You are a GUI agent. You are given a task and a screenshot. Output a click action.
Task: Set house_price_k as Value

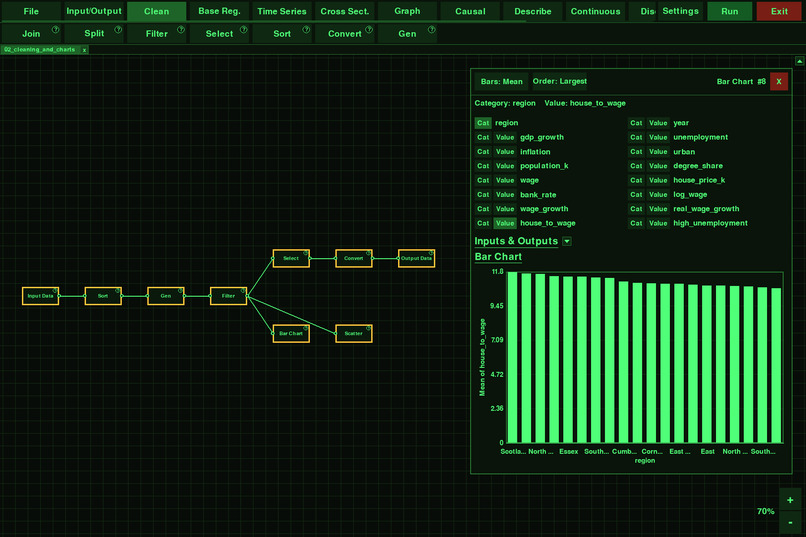tap(658, 180)
